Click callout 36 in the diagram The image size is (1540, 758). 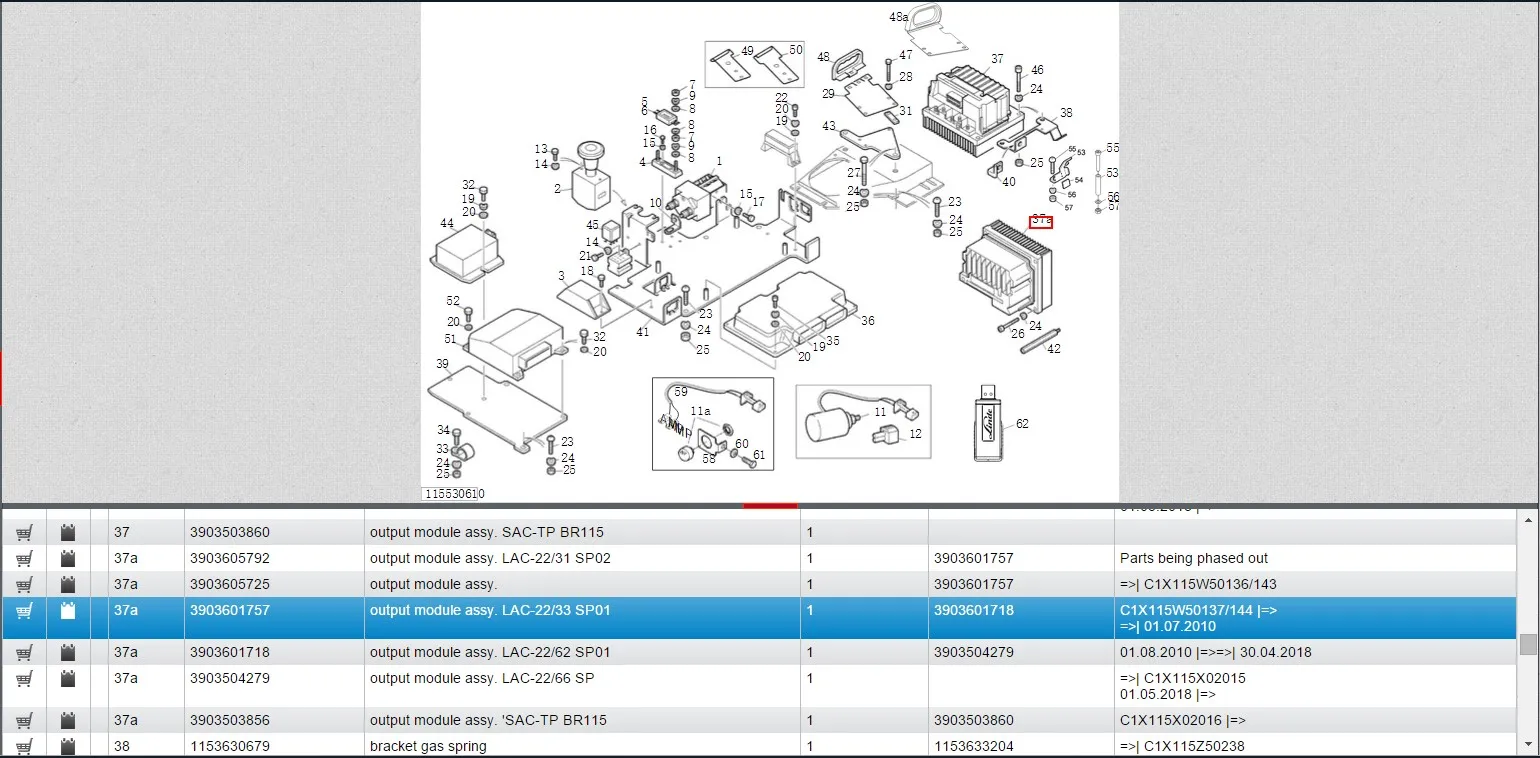click(868, 321)
